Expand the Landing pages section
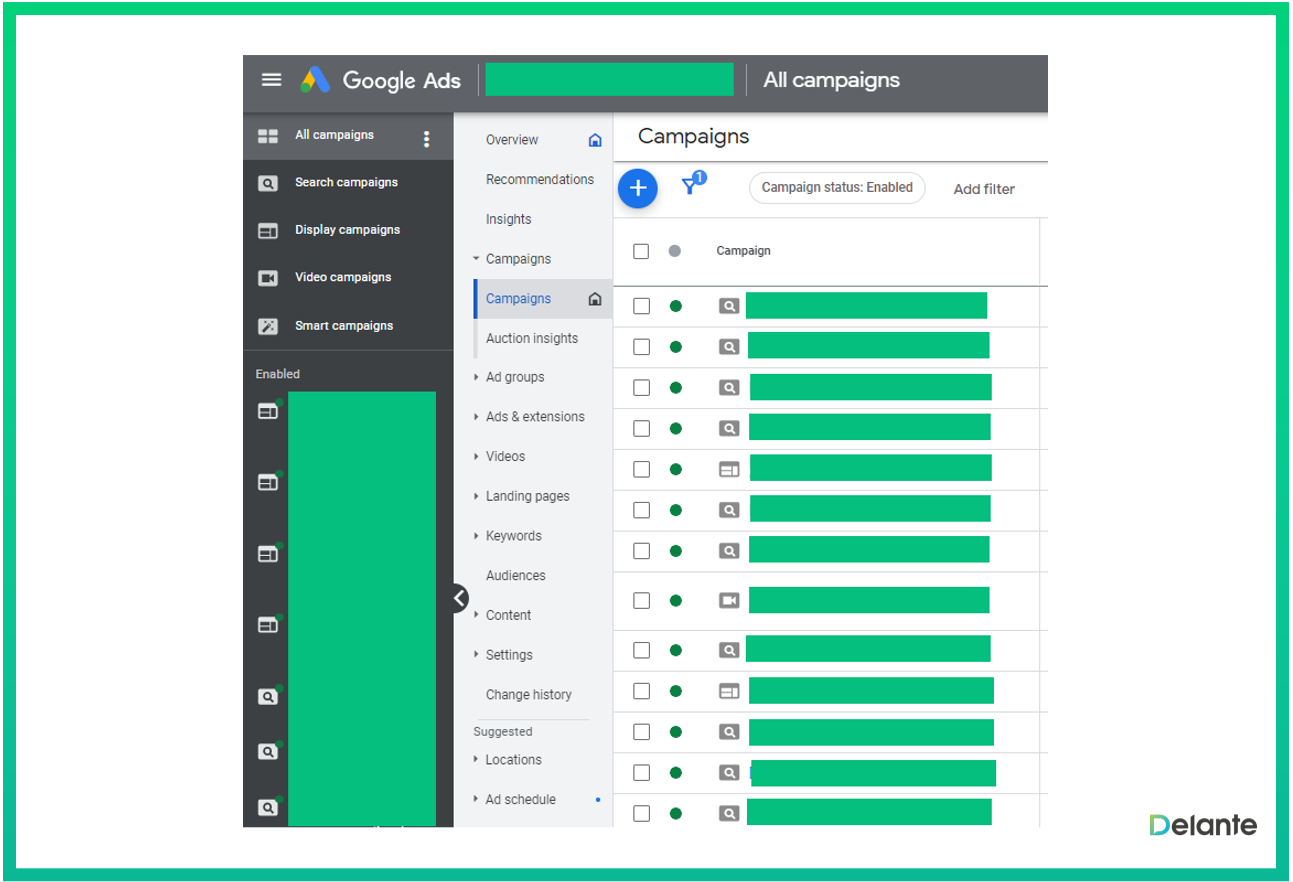 coord(477,496)
